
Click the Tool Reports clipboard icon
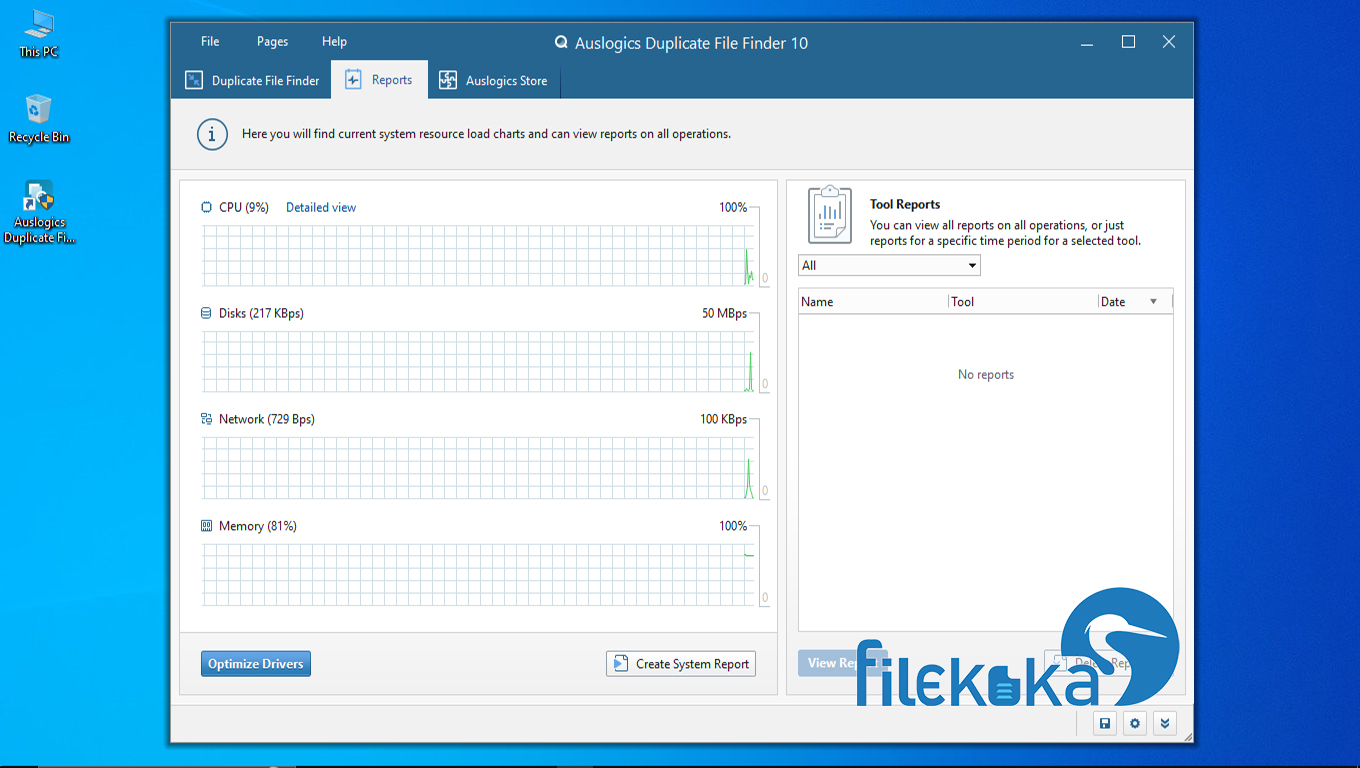coord(830,214)
